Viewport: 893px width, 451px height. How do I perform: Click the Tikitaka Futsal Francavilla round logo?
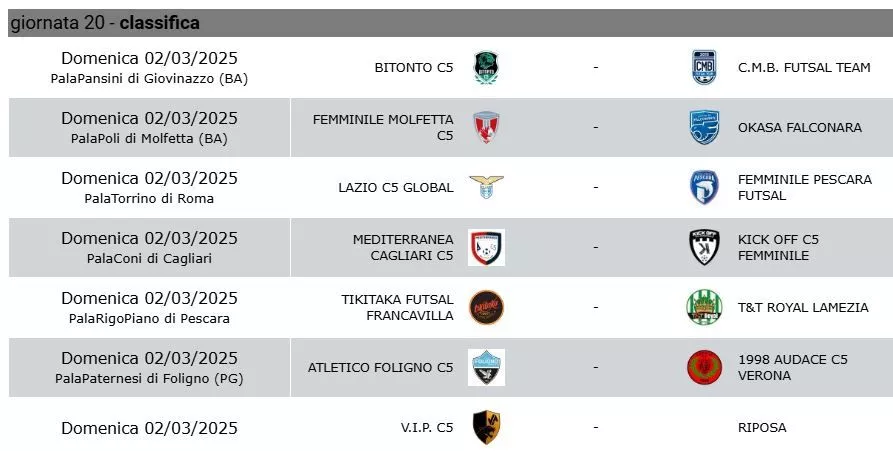point(486,308)
